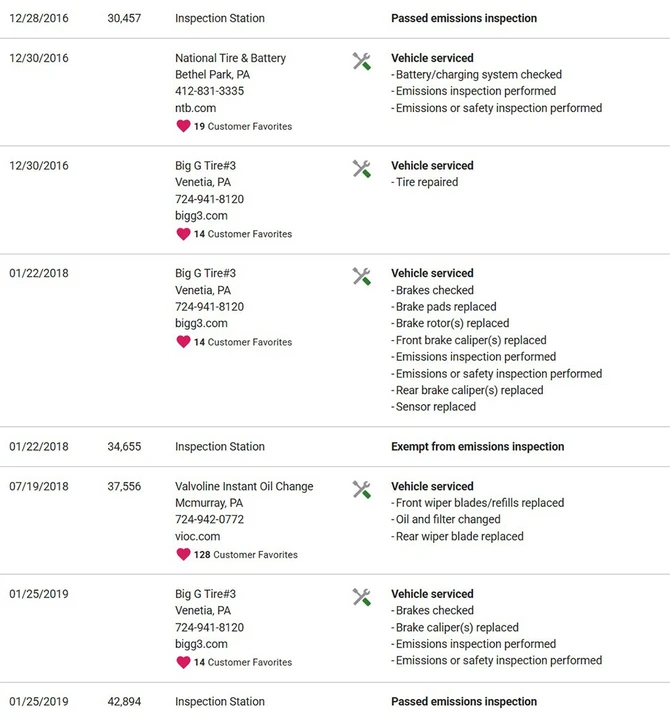Click heart icon in 01/25/2019 Big G Tire entry
The image size is (670, 720).
[183, 662]
